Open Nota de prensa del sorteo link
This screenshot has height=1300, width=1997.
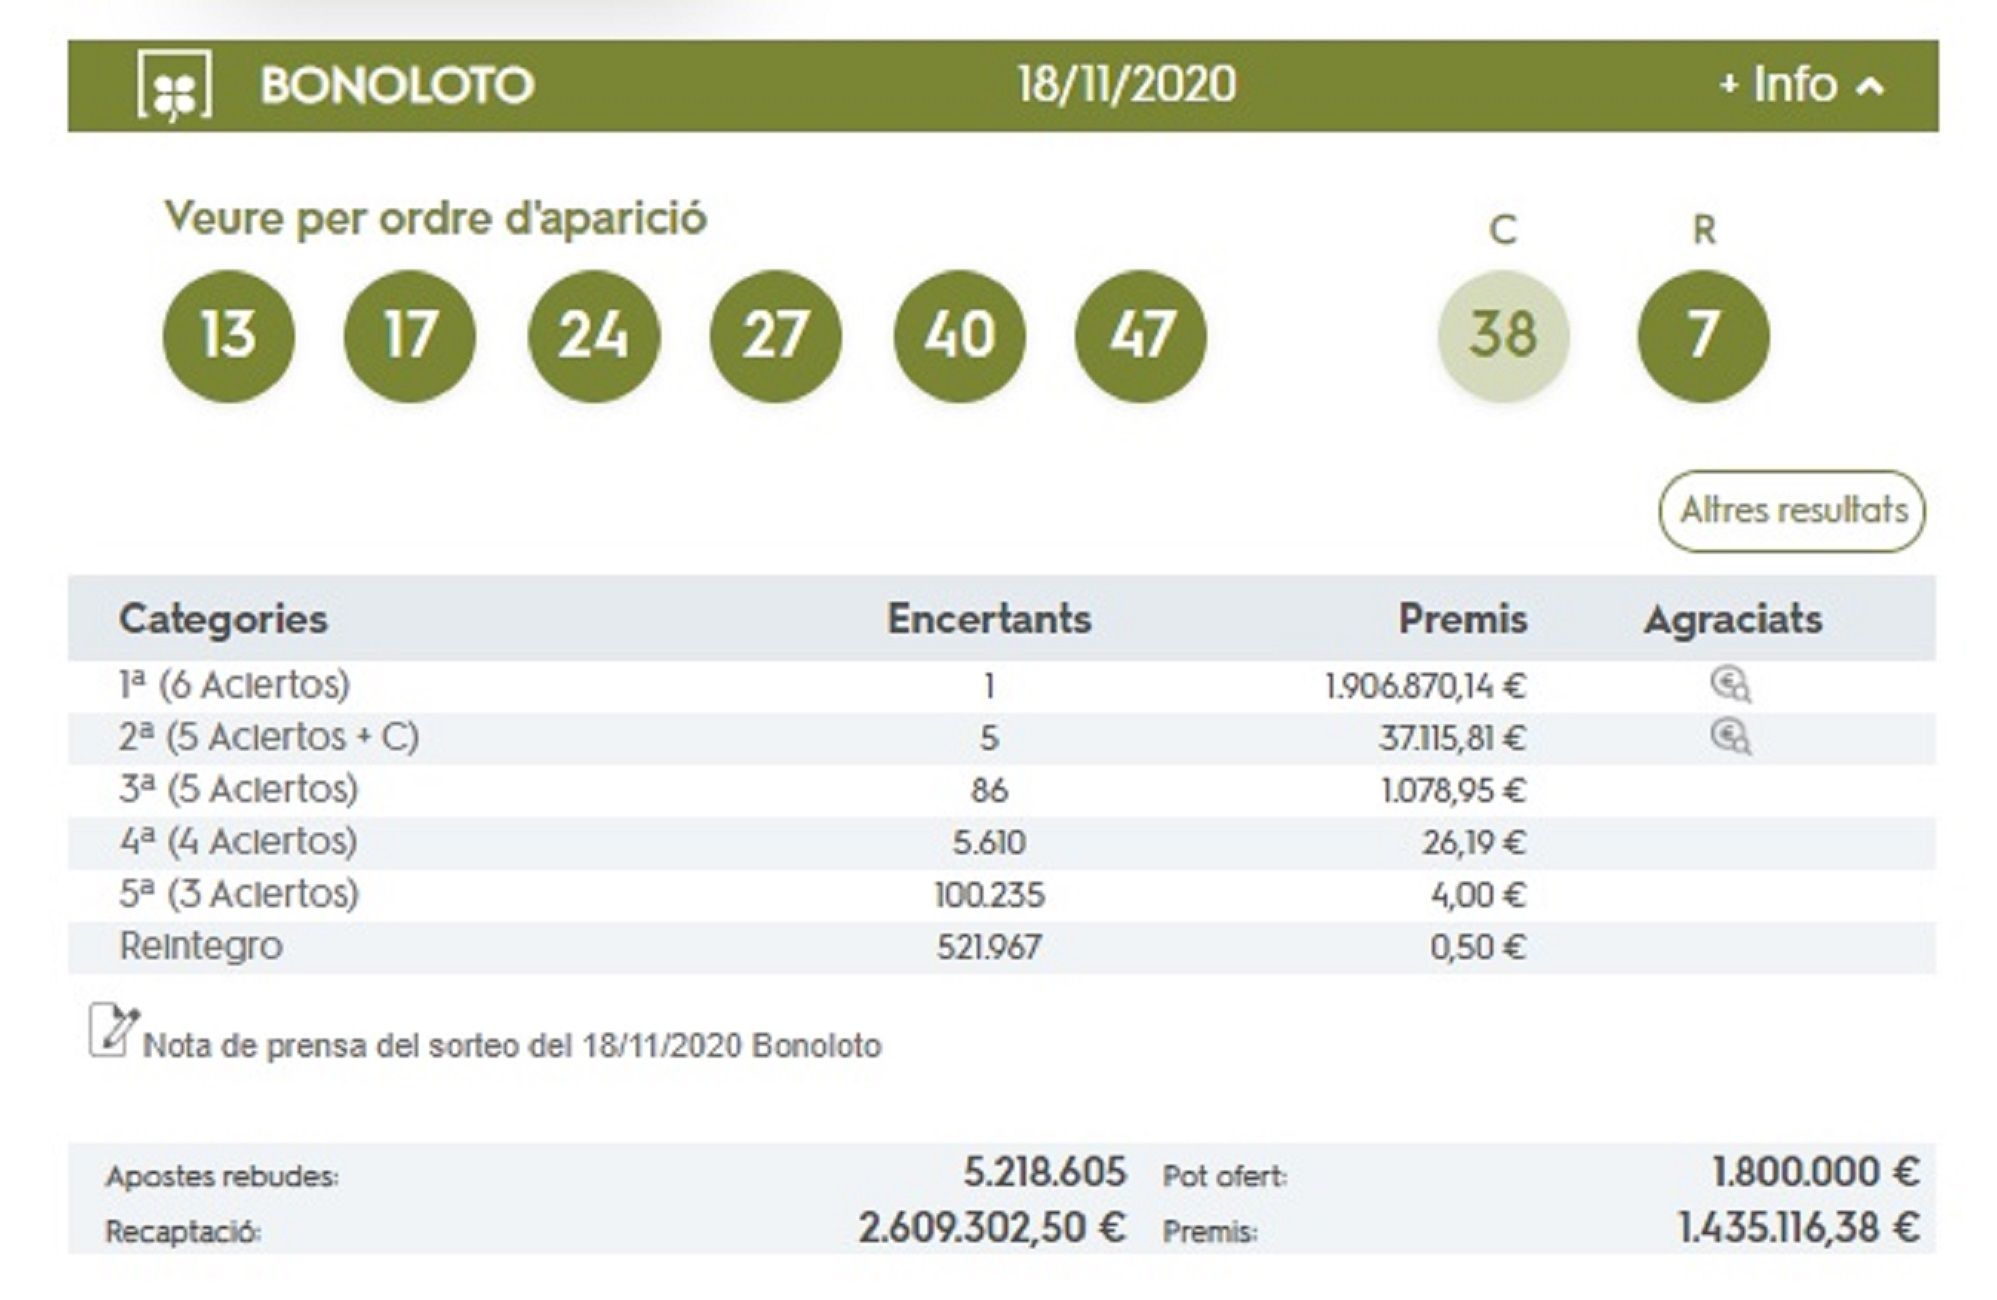512,1046
